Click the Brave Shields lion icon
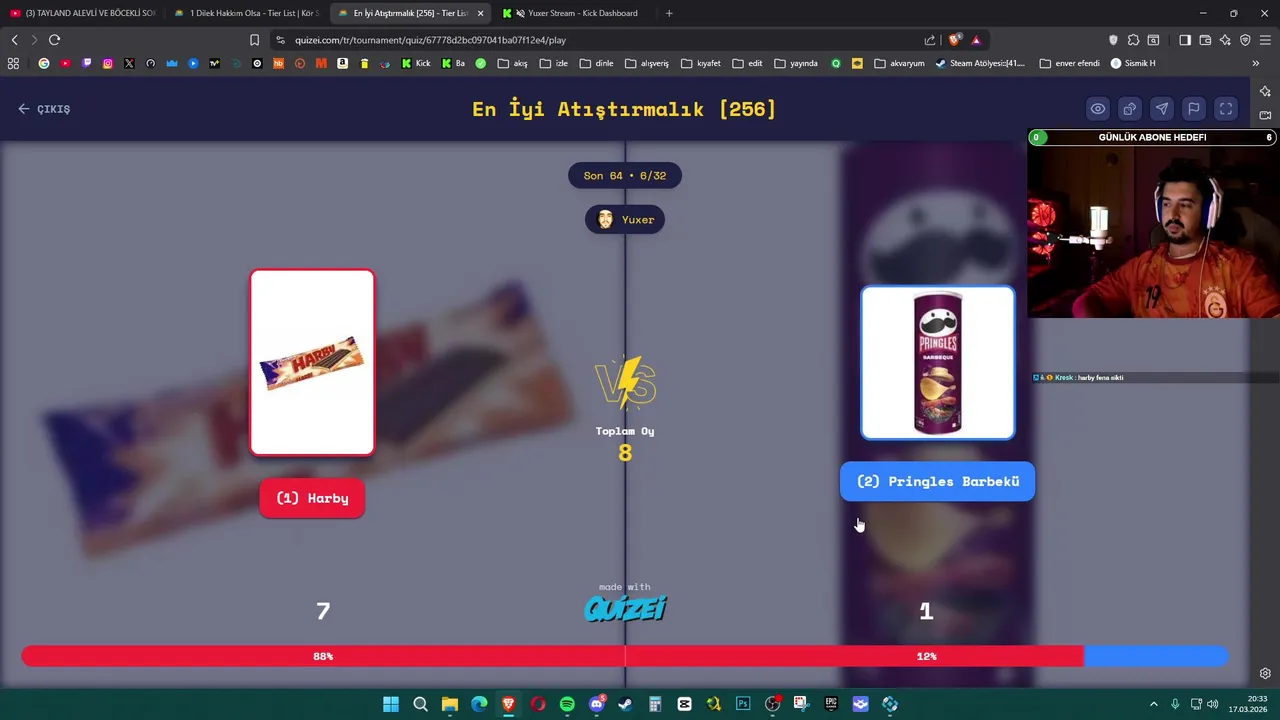 (955, 40)
